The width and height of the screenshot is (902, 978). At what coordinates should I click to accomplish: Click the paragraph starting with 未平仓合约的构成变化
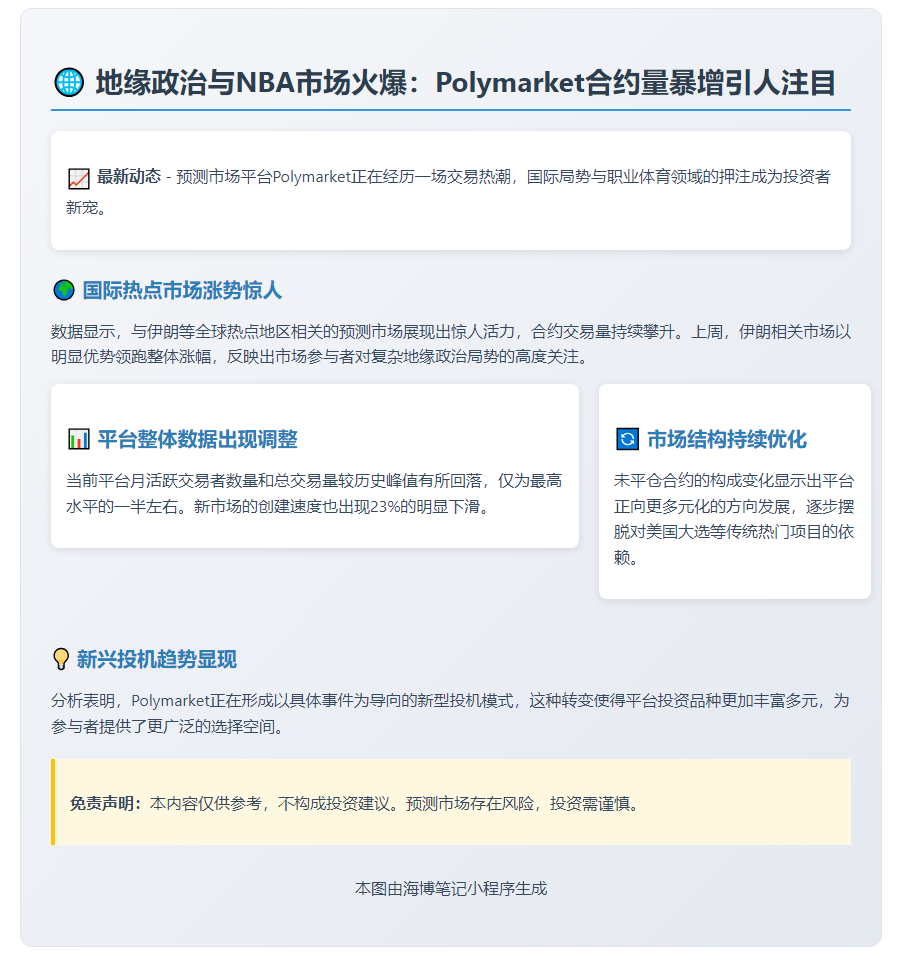click(734, 519)
